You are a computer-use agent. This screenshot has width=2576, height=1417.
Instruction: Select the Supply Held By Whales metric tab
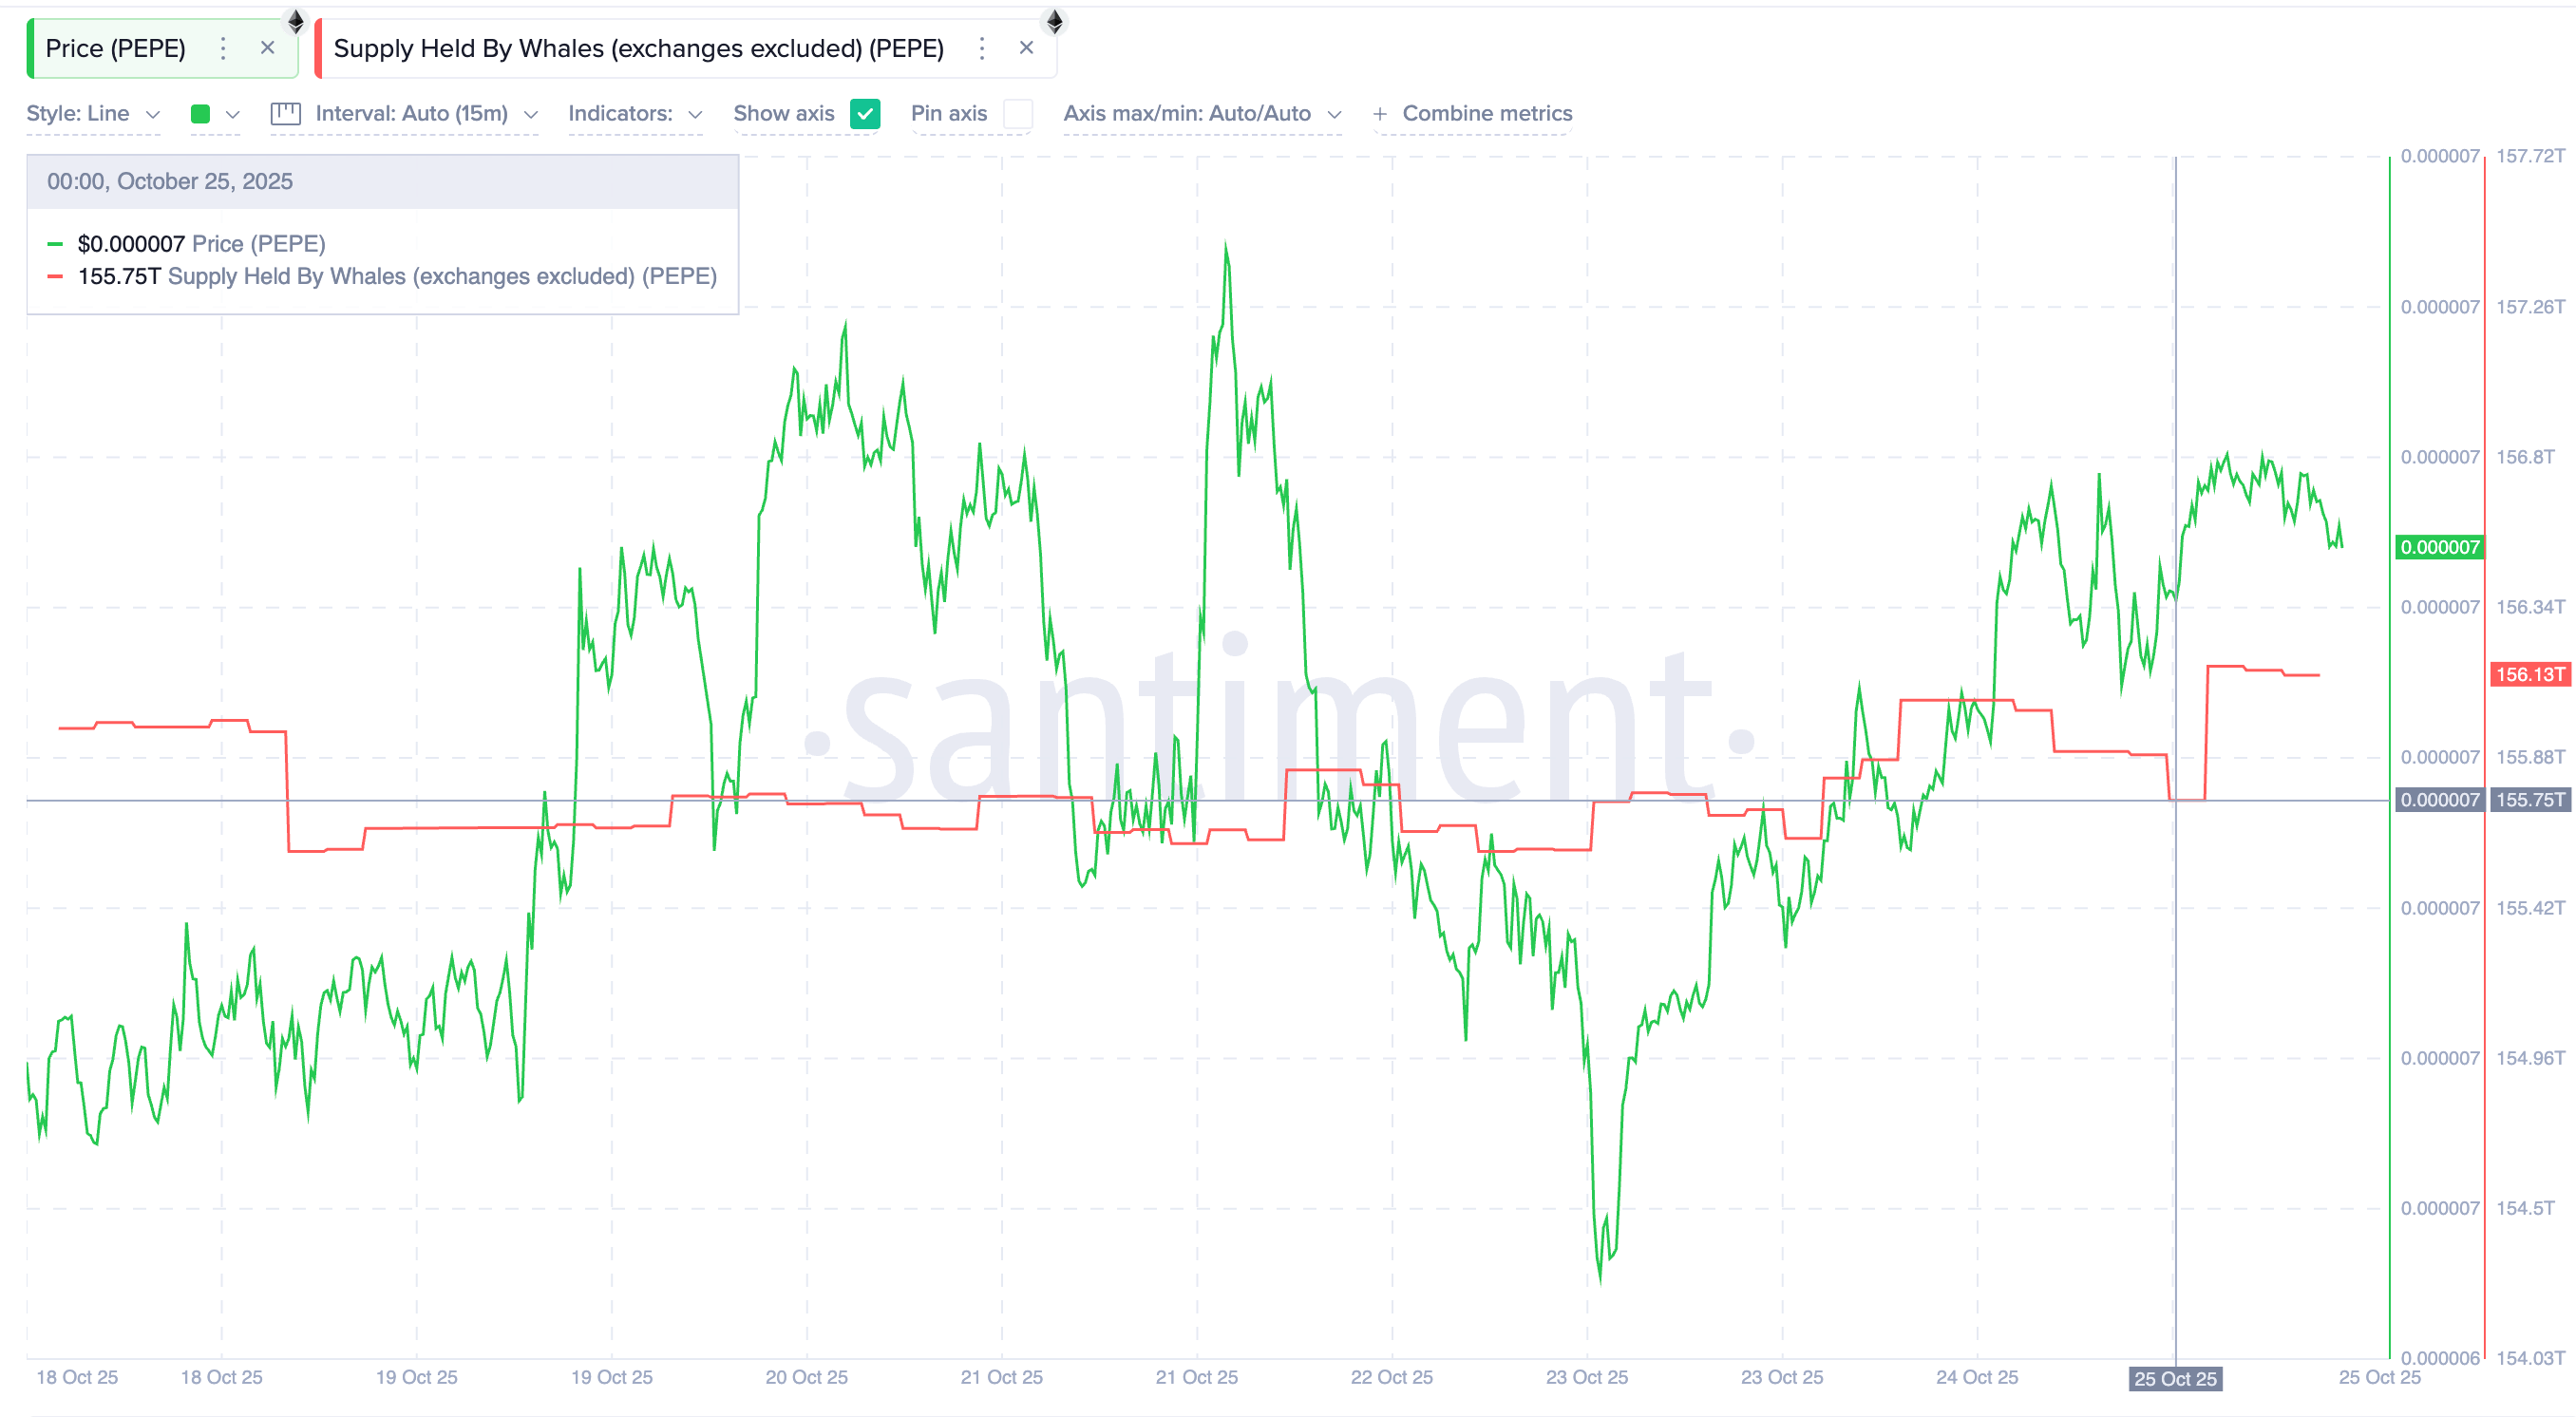pos(637,48)
